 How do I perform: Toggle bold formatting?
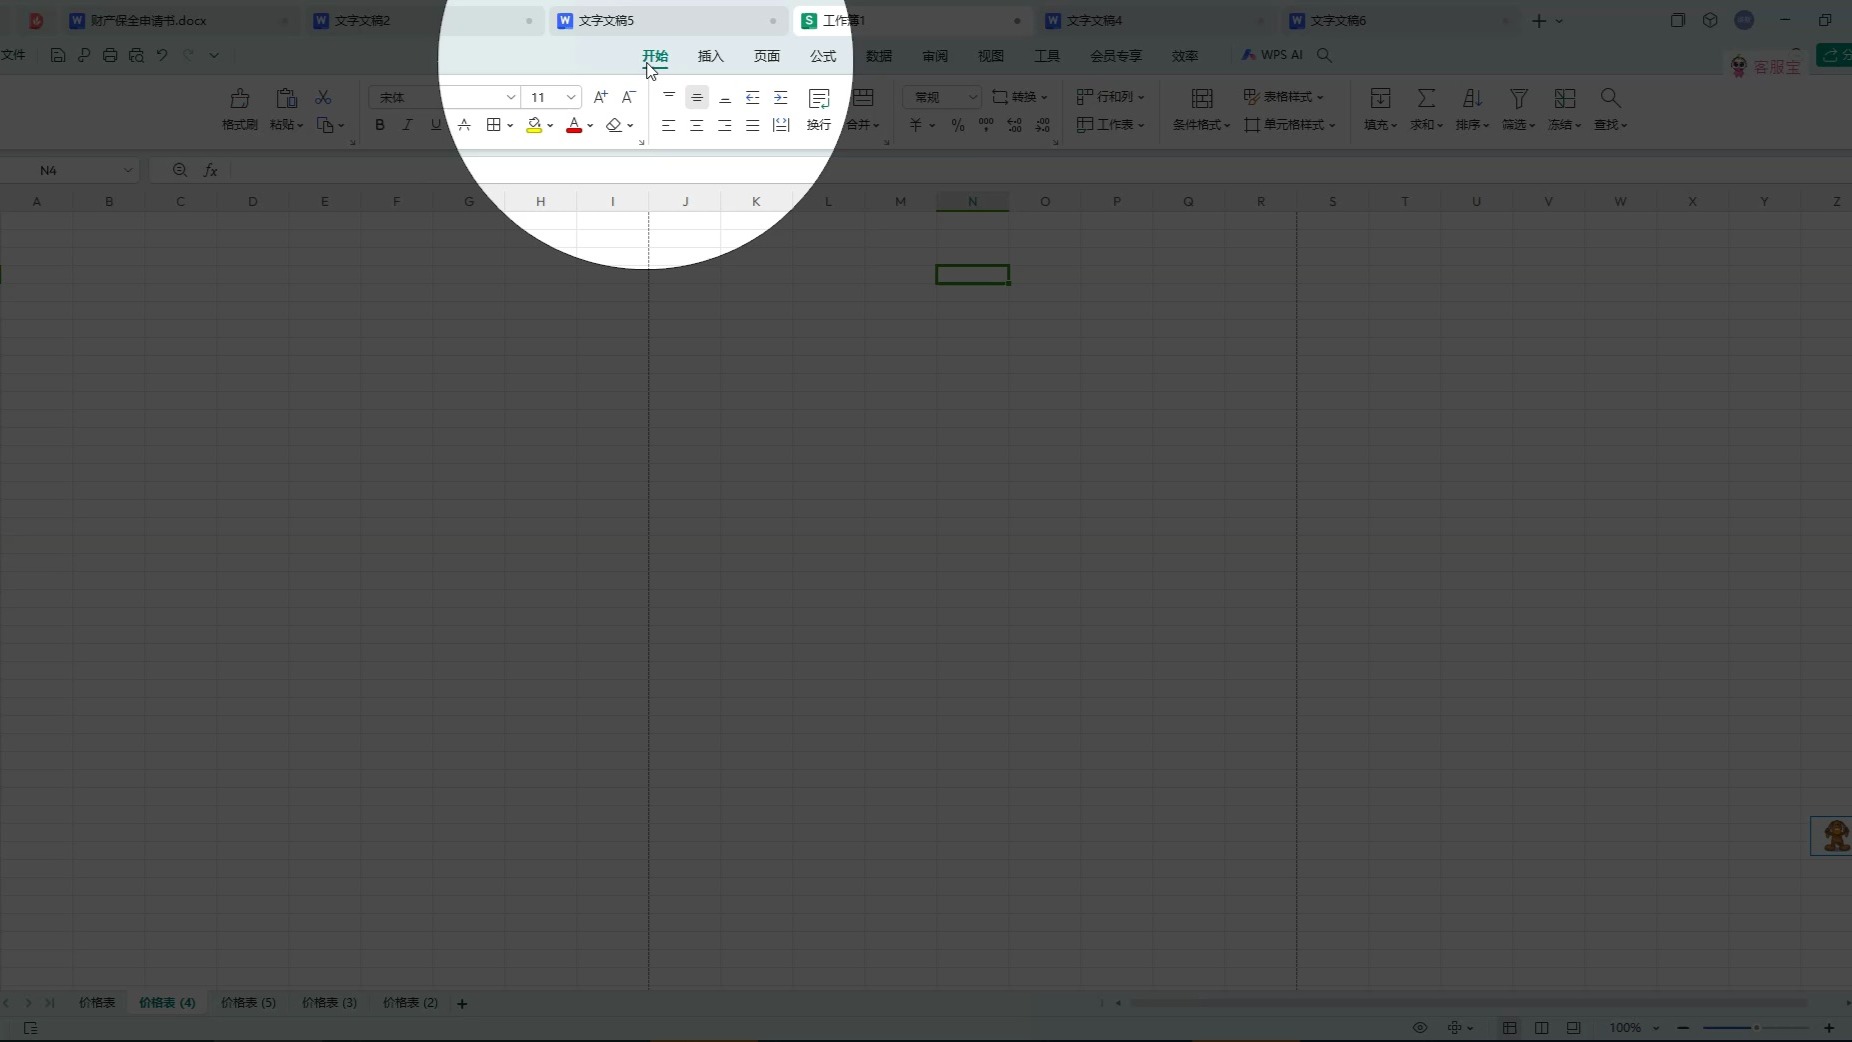(x=379, y=125)
